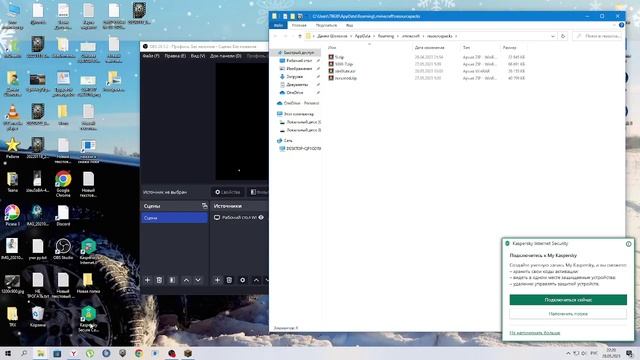This screenshot has height=360, width=640.
Task: Open This PC in Explorer sidebar
Action: [x=296, y=114]
